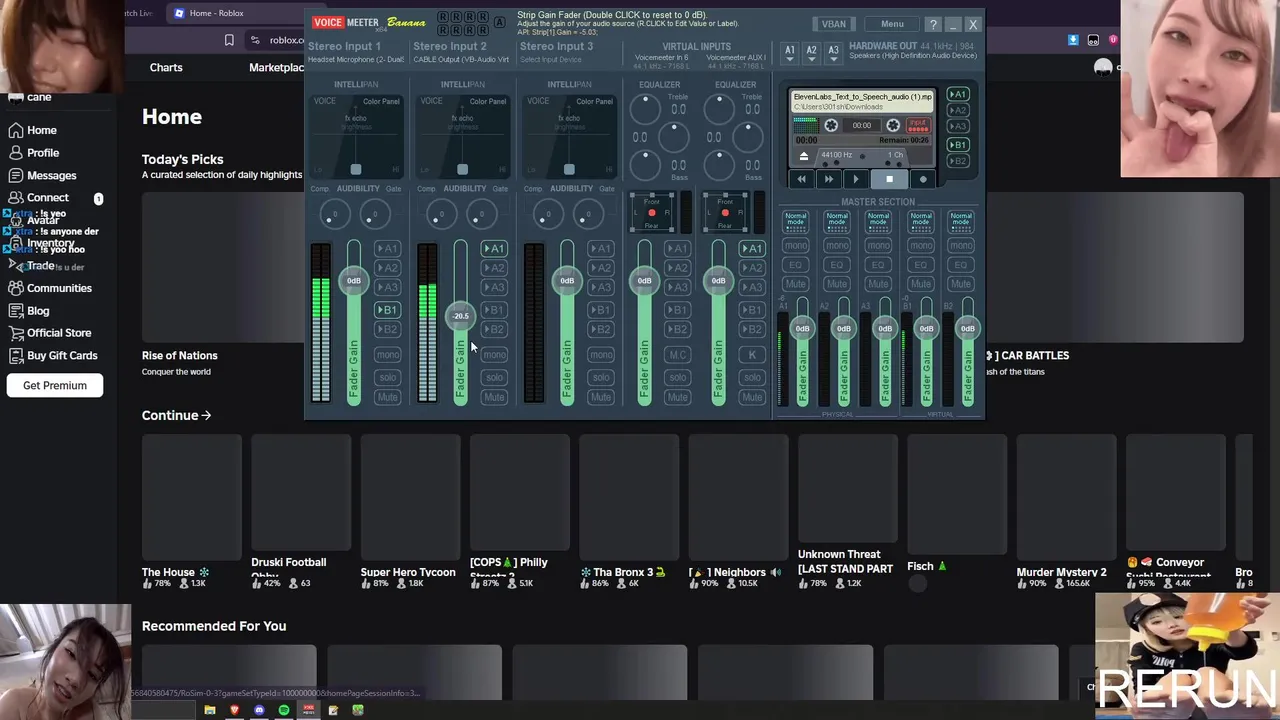The height and width of the screenshot is (720, 1280).
Task: Eject the cassette in the recorder
Action: pyautogui.click(x=803, y=156)
